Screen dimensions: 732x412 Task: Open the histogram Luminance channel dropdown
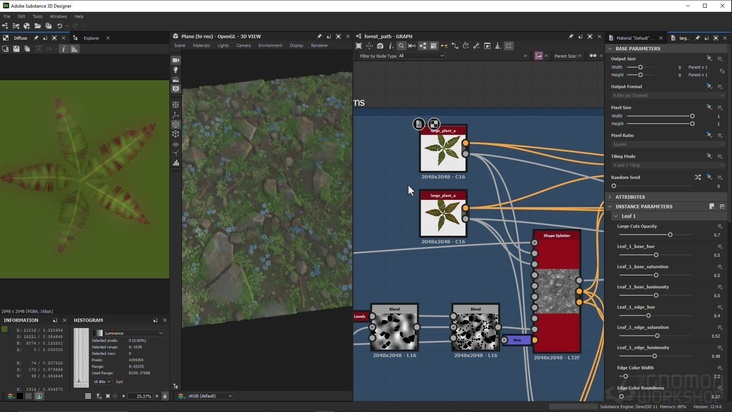tap(128, 333)
